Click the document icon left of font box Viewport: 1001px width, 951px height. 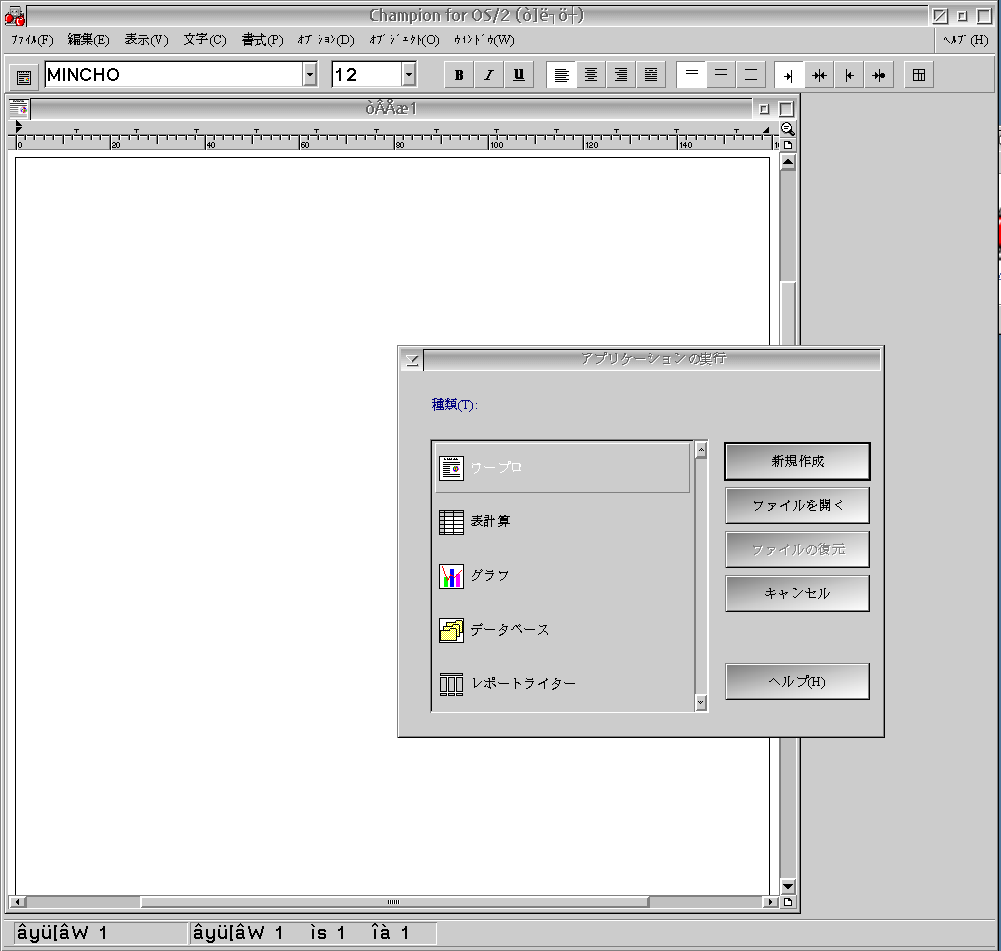pos(24,77)
